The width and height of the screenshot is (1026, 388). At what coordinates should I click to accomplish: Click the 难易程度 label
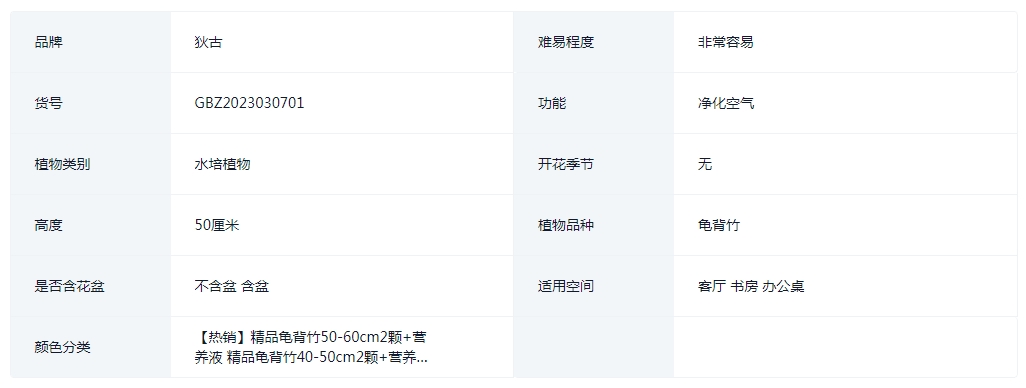point(566,43)
